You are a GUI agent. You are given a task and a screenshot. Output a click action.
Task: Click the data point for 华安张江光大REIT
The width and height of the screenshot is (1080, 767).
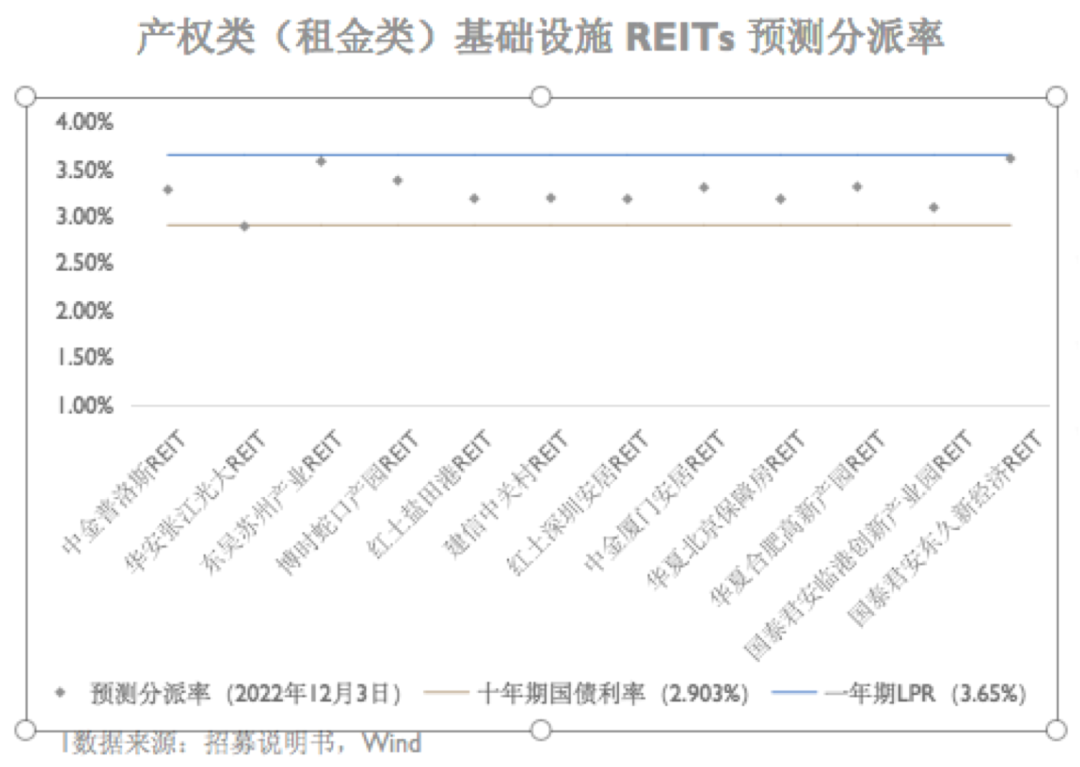(245, 226)
